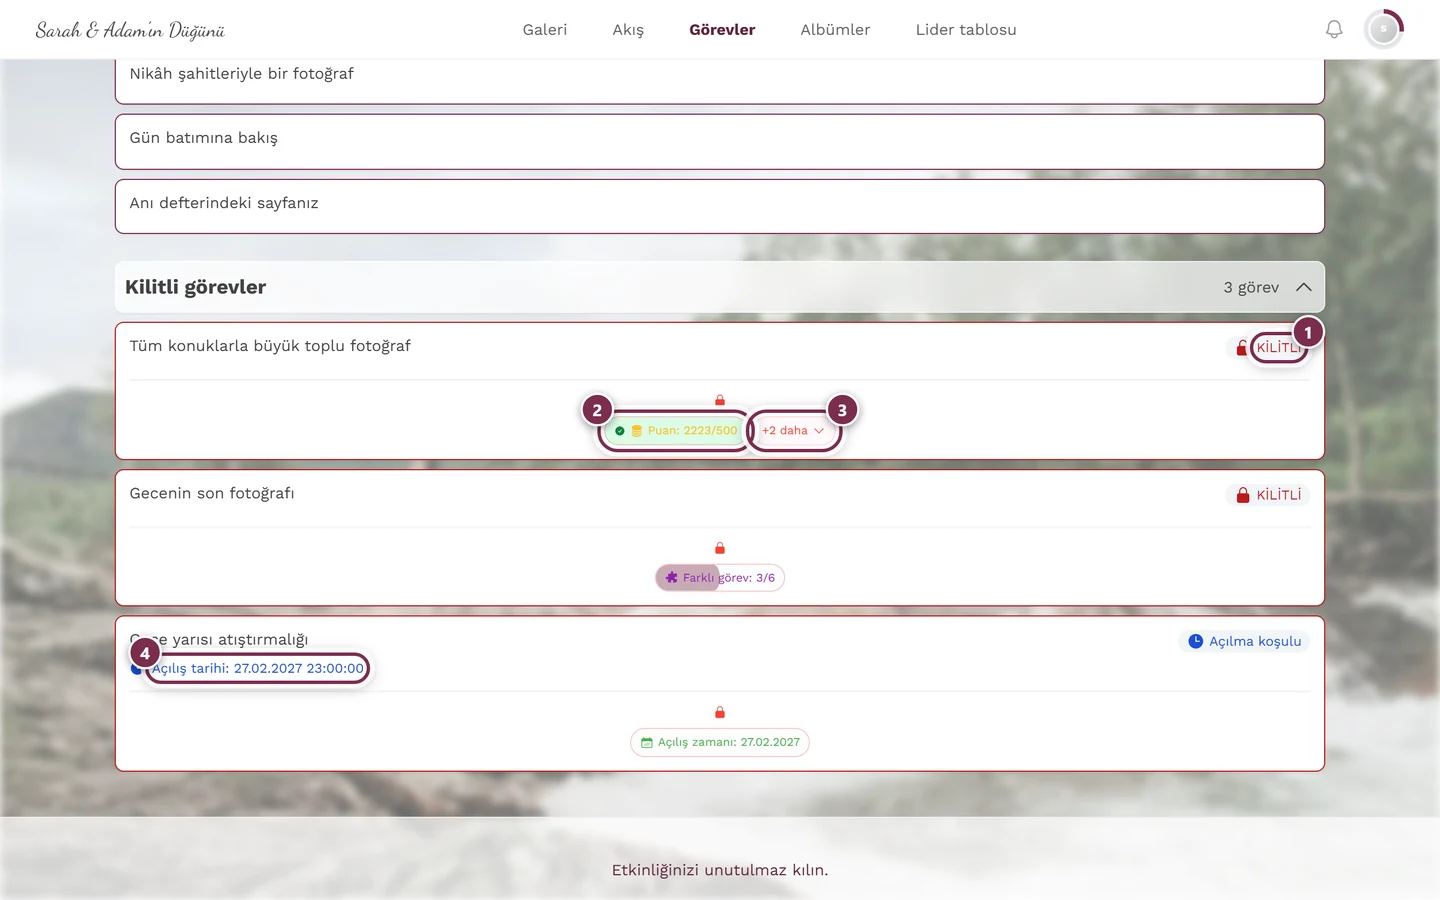Click Puan: 2223/500 progress chip
The image size is (1440, 900).
point(674,431)
